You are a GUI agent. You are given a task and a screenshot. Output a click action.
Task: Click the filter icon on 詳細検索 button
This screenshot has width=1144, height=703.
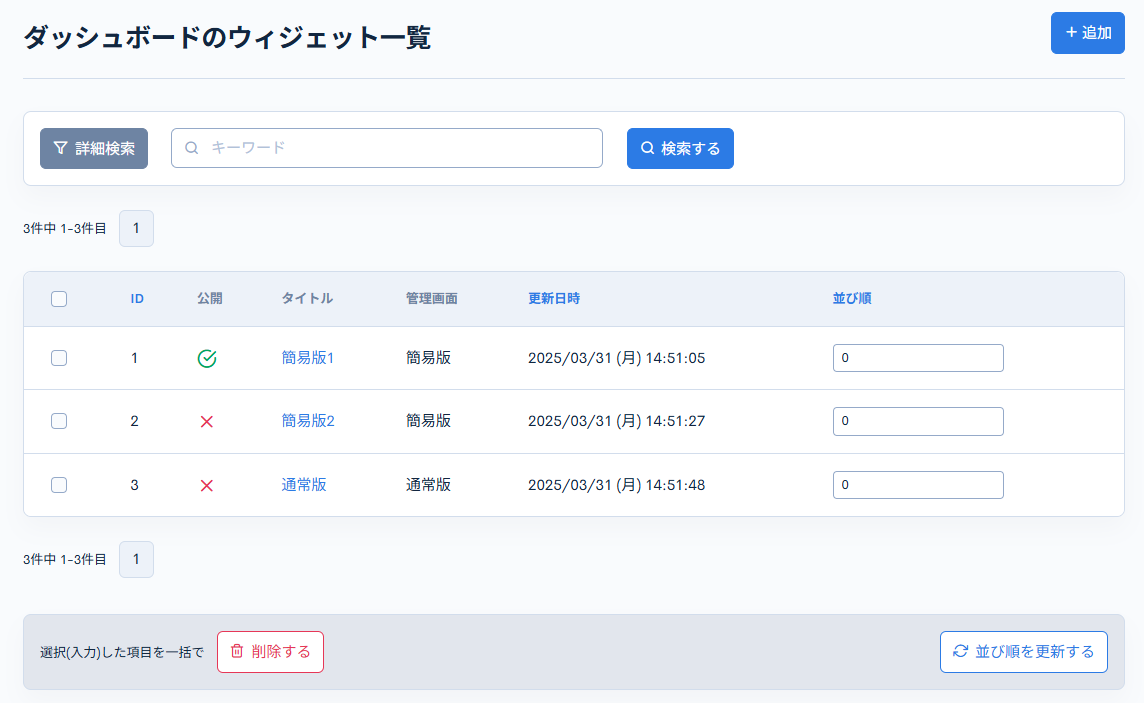coord(58,147)
